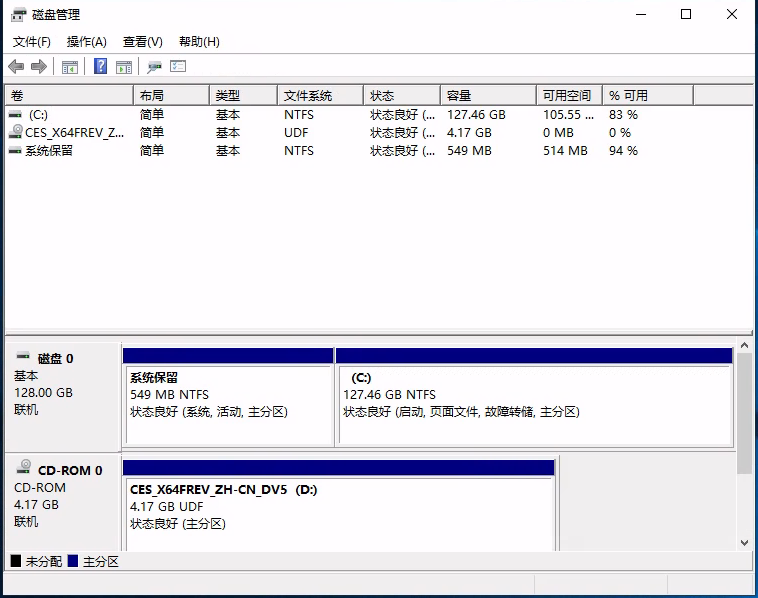The width and height of the screenshot is (758, 598).
Task: Open the 文件(F) menu
Action: click(32, 41)
